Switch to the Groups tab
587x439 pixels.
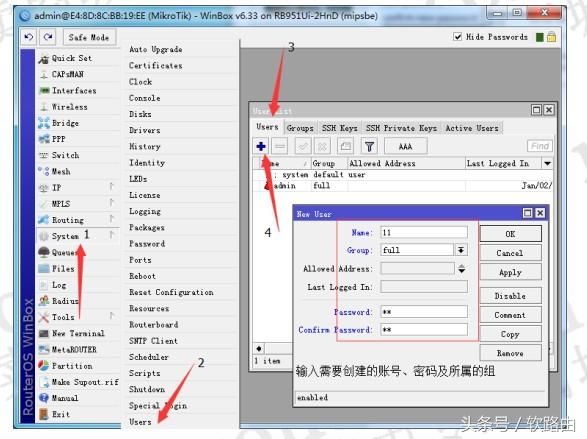tap(300, 128)
